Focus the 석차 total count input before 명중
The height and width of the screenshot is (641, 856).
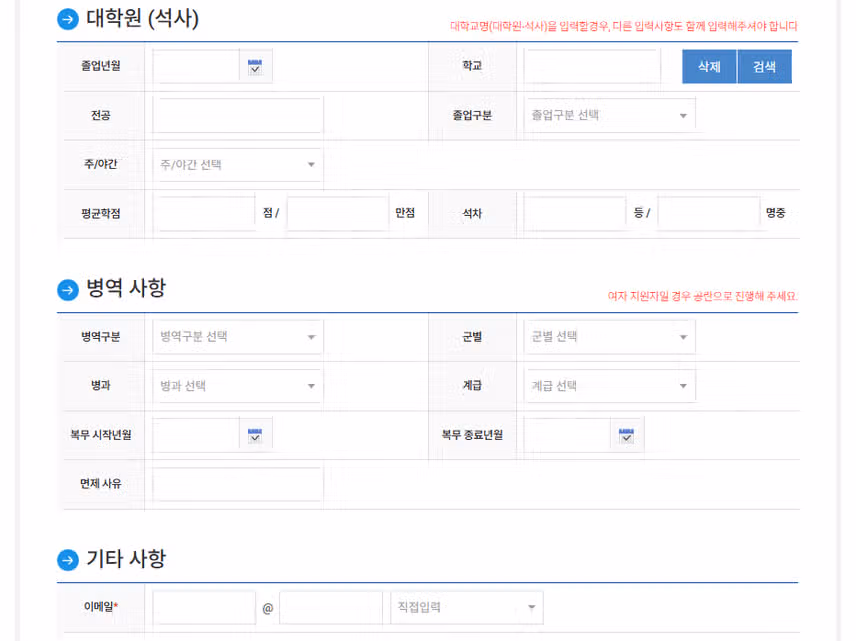pyautogui.click(x=709, y=213)
